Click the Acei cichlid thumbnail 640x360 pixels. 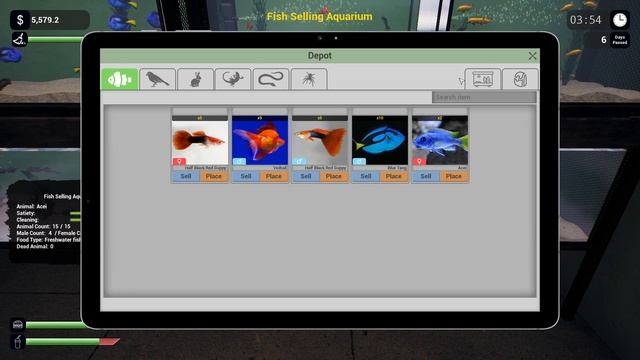coord(440,140)
